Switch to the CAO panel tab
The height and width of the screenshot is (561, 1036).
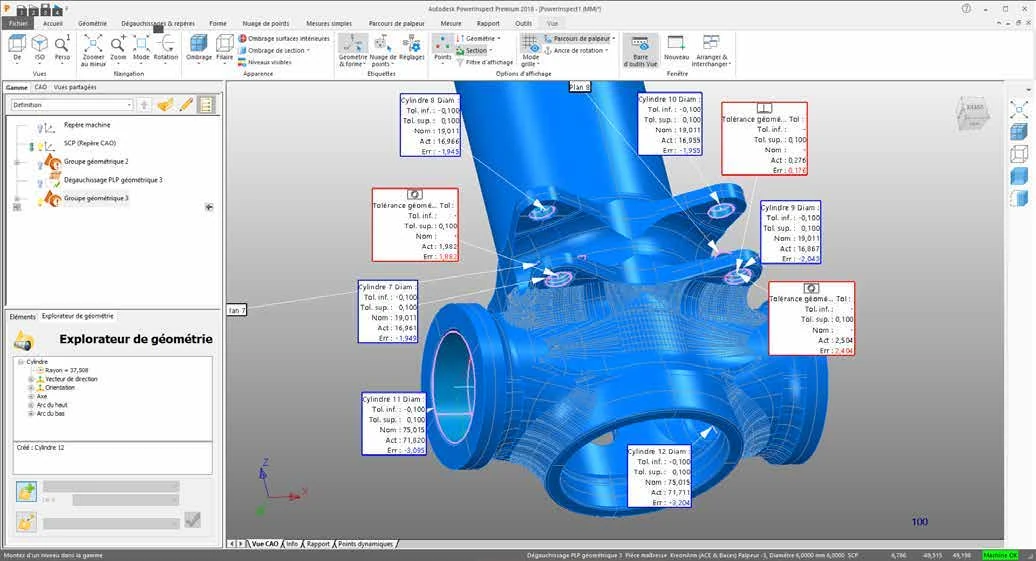pyautogui.click(x=40, y=87)
